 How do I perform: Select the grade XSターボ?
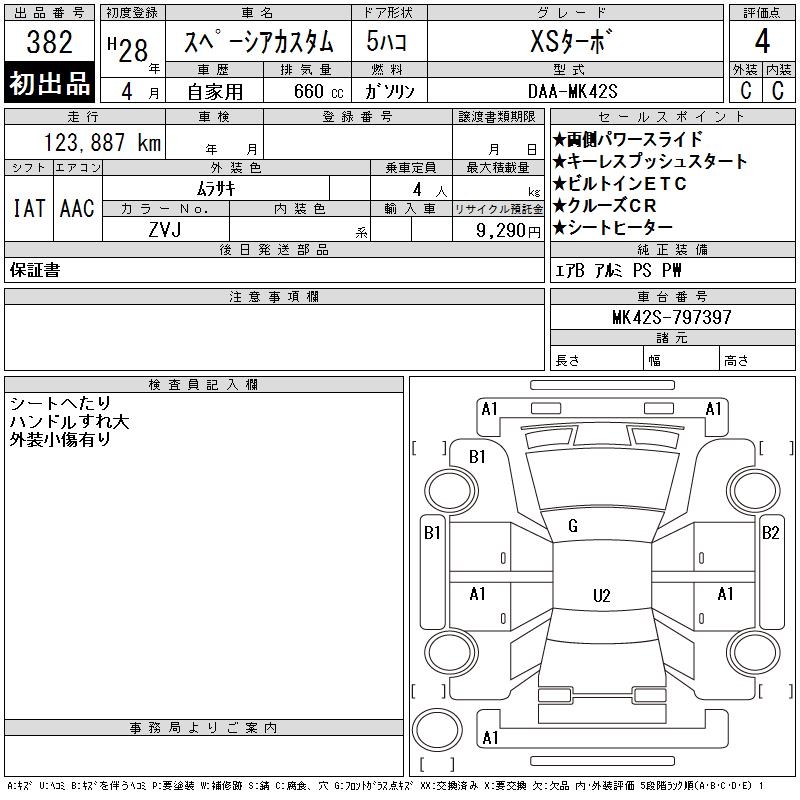tap(570, 41)
